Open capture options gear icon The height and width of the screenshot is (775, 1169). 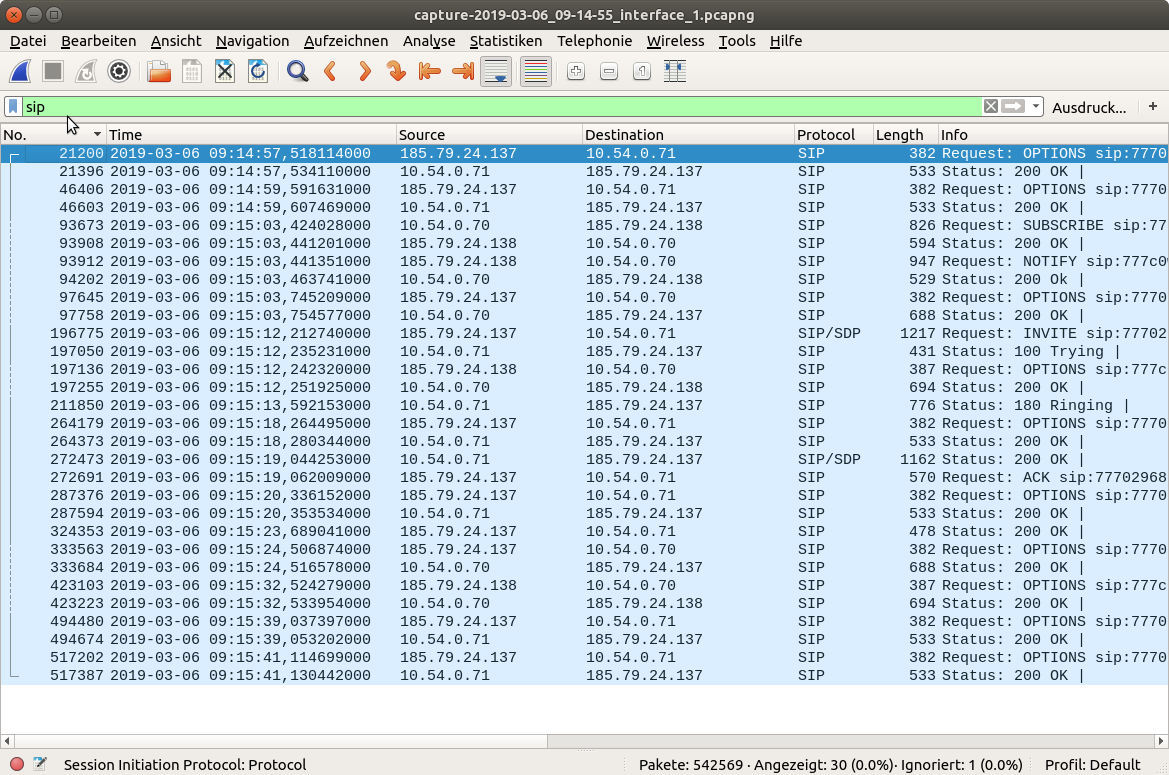[x=119, y=72]
